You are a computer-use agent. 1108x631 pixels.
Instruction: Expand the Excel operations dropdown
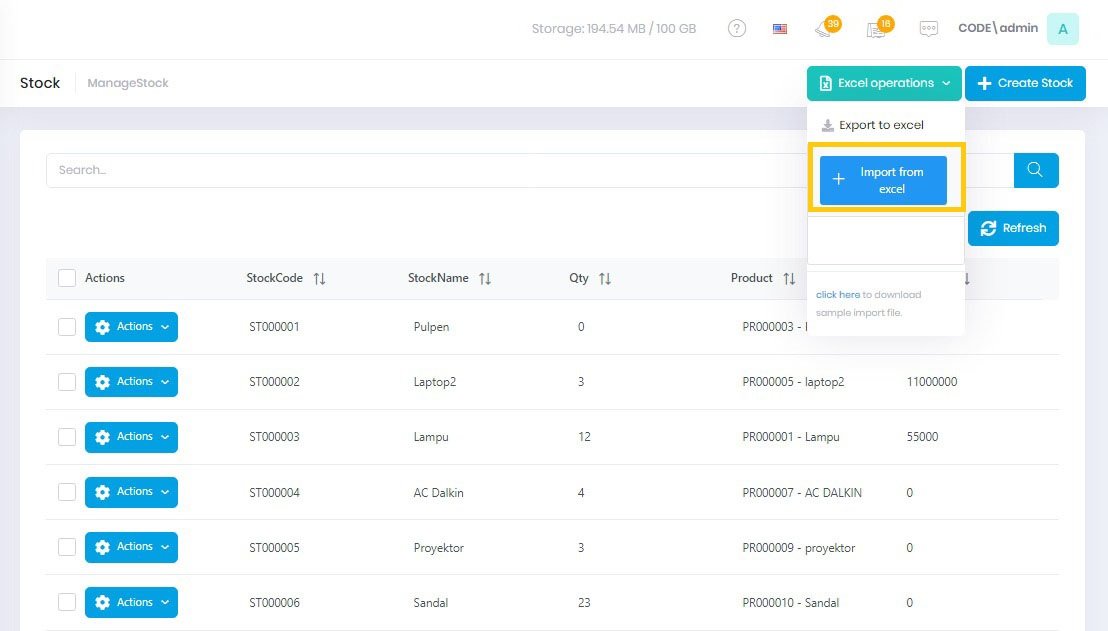tap(885, 83)
